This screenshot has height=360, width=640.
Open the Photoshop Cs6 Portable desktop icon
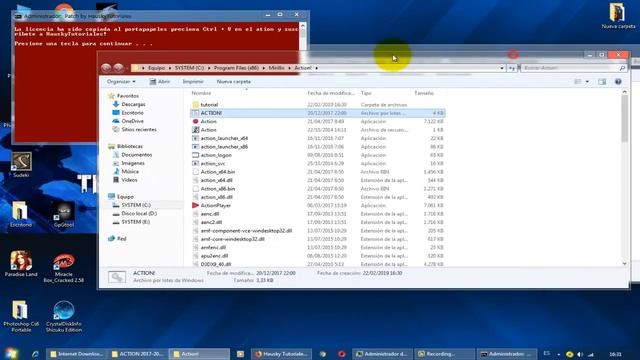(21, 316)
